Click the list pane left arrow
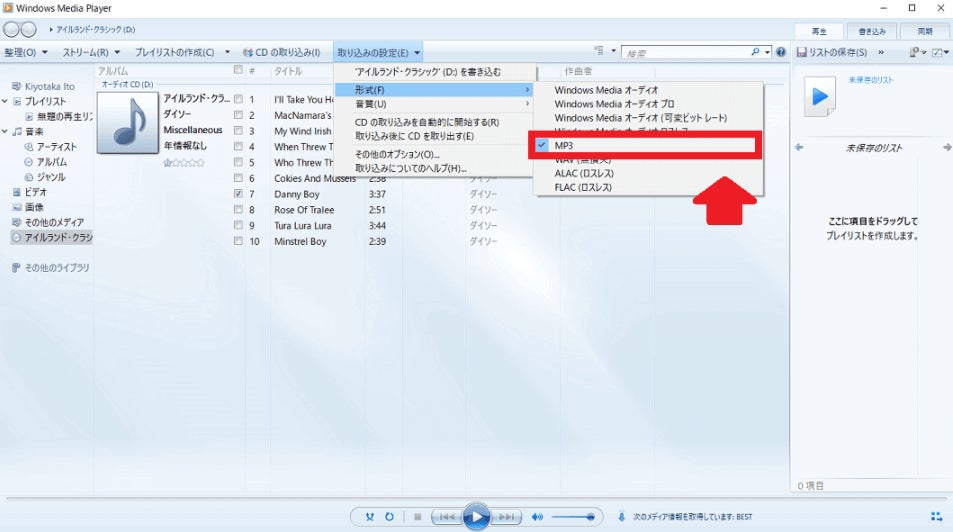The height and width of the screenshot is (532, 953). [799, 148]
